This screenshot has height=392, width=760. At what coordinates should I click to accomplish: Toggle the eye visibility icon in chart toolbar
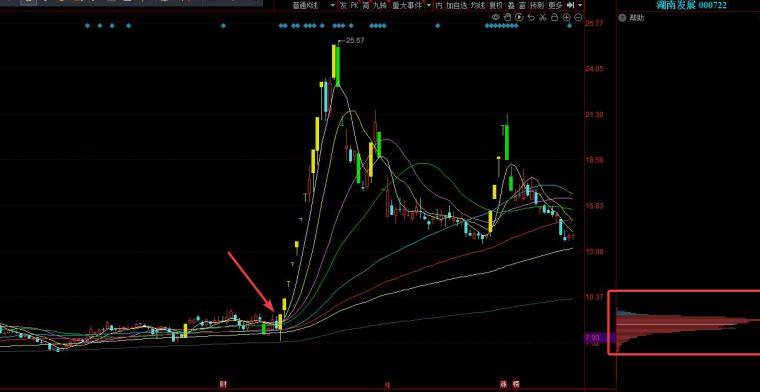pyautogui.click(x=495, y=17)
